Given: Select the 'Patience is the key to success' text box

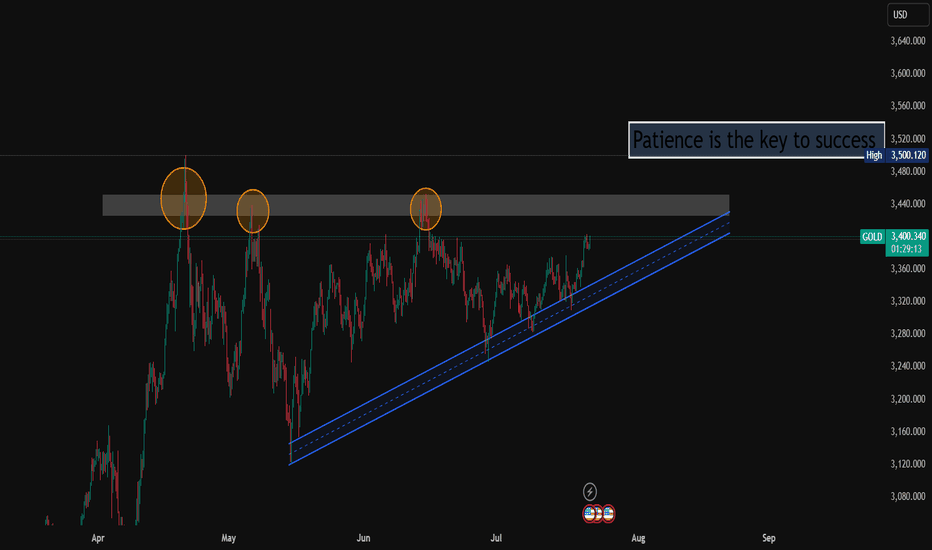Looking at the screenshot, I should [x=756, y=140].
